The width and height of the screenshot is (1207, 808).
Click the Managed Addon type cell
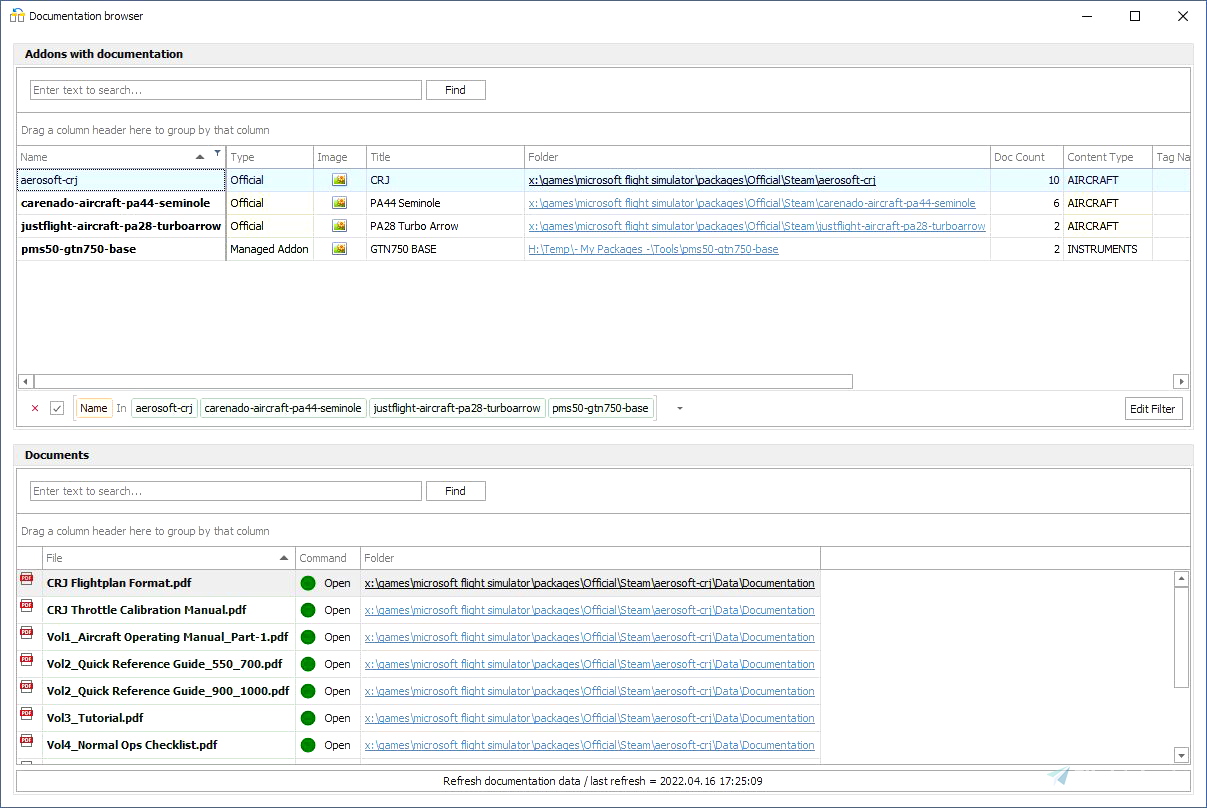click(270, 249)
